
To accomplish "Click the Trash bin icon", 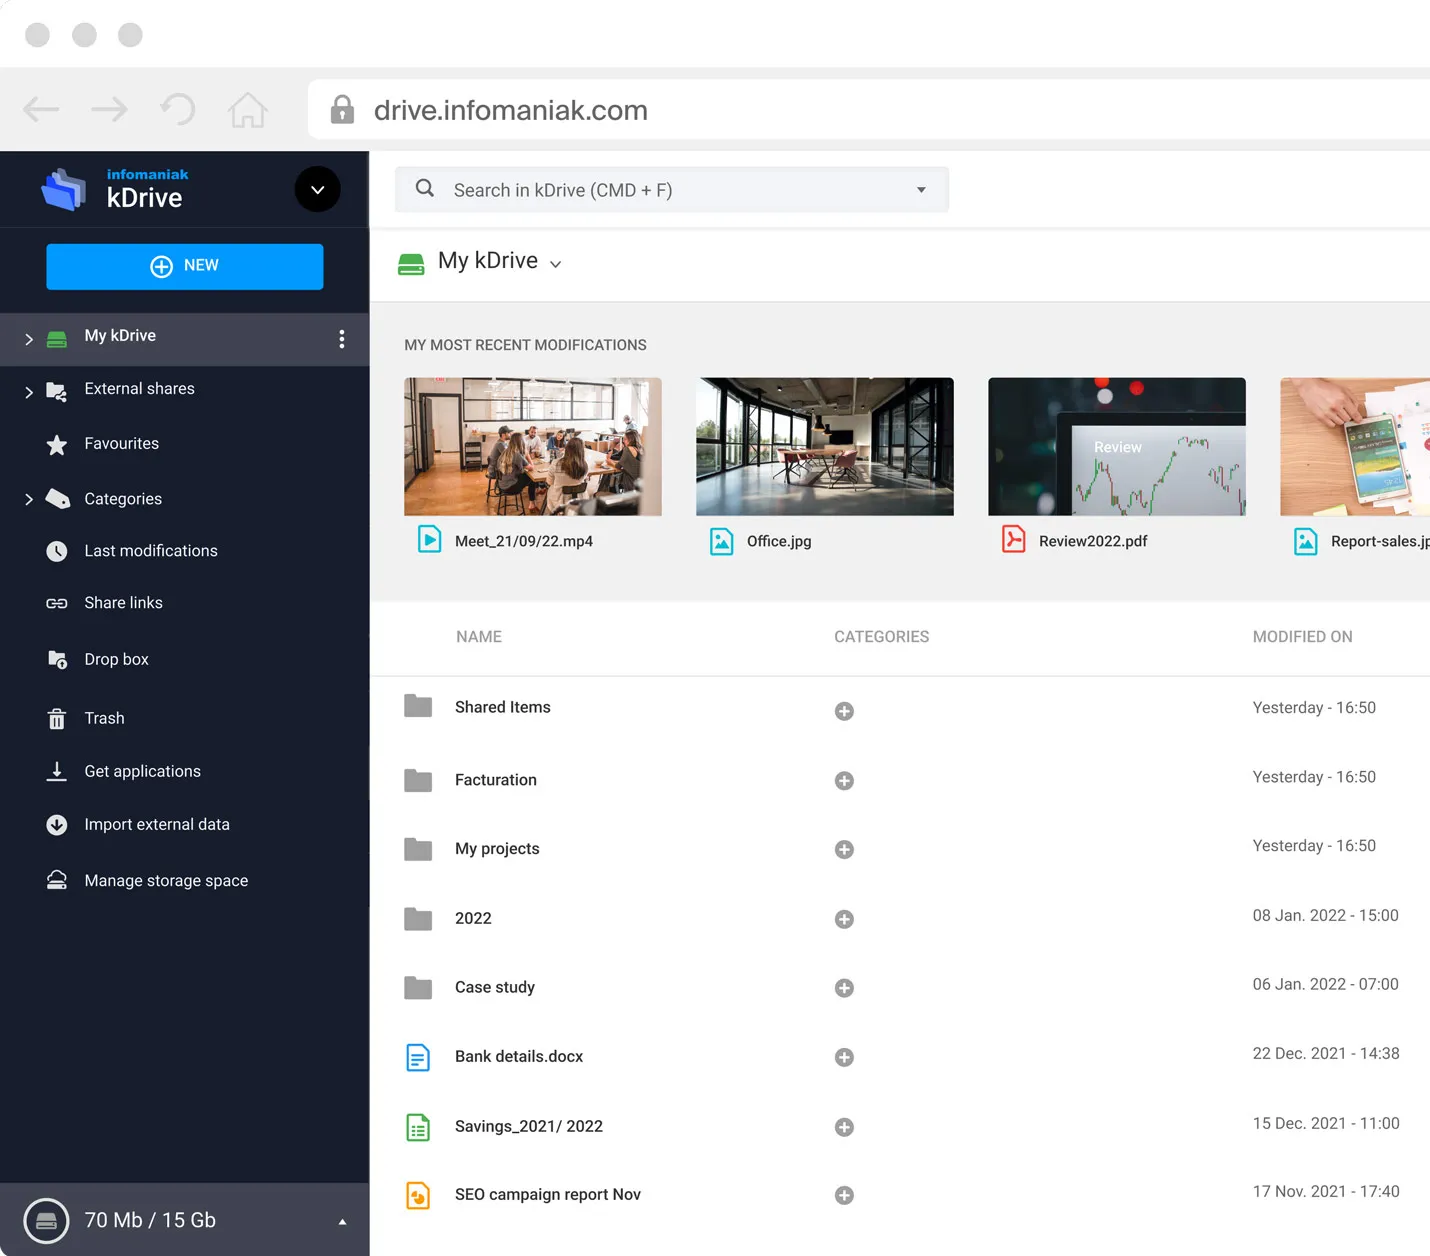I will pos(57,718).
